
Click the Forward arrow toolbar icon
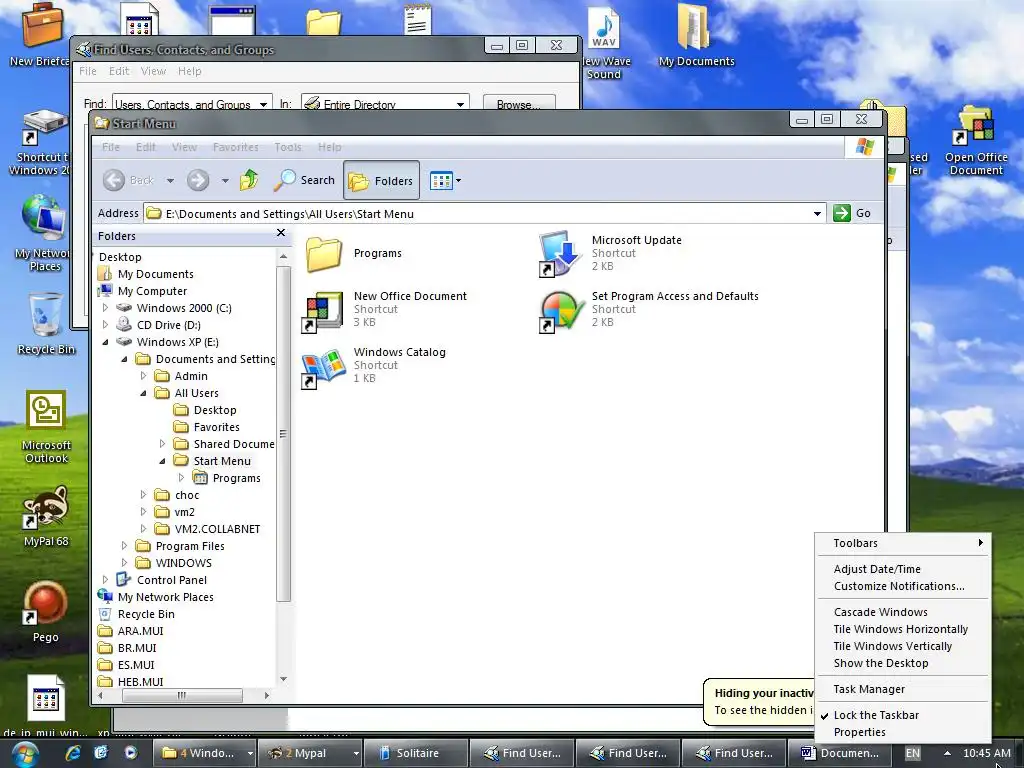tap(198, 180)
